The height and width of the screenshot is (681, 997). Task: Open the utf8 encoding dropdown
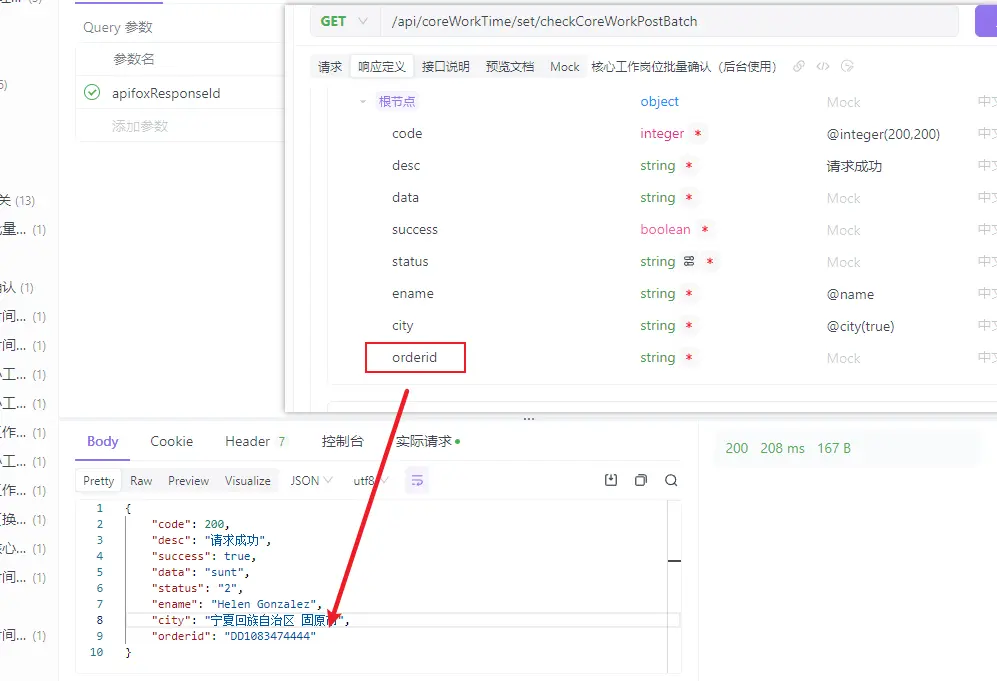click(x=370, y=481)
